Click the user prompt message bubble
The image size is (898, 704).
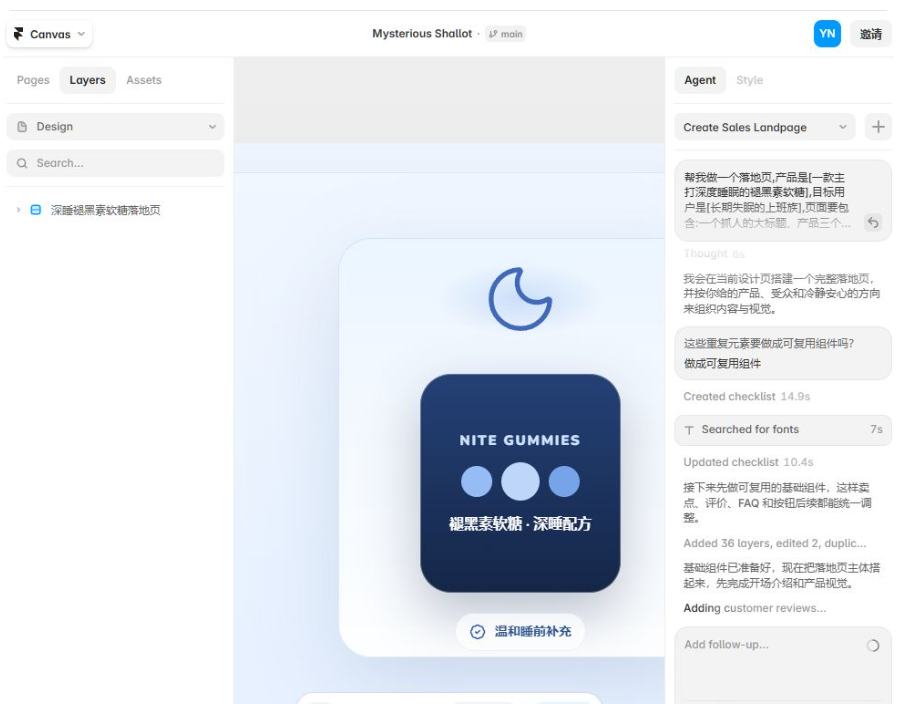[782, 200]
